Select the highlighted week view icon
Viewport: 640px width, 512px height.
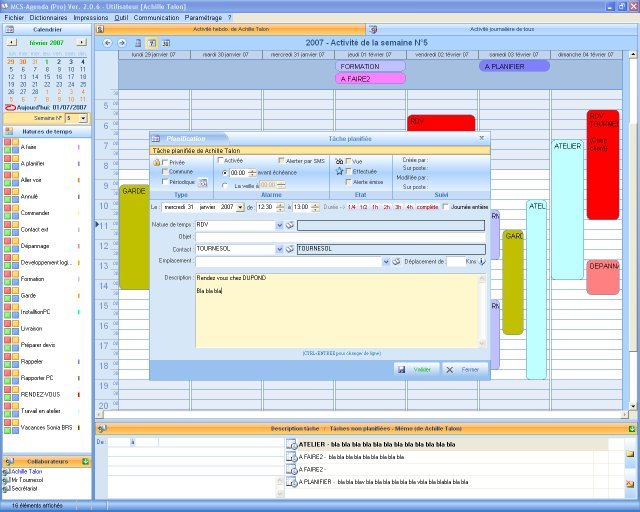click(x=151, y=43)
